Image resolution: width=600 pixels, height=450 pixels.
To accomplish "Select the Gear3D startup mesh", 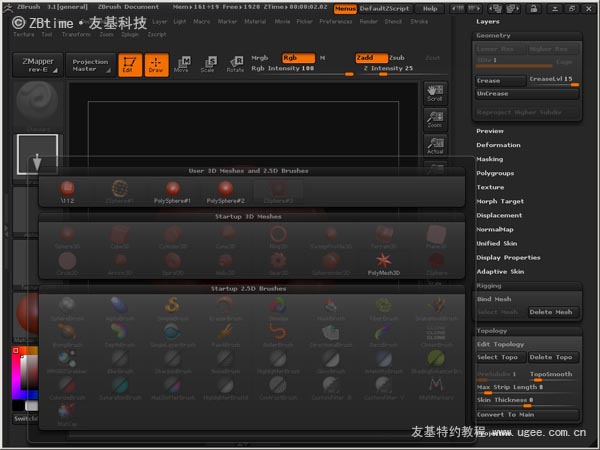I will click(x=278, y=264).
